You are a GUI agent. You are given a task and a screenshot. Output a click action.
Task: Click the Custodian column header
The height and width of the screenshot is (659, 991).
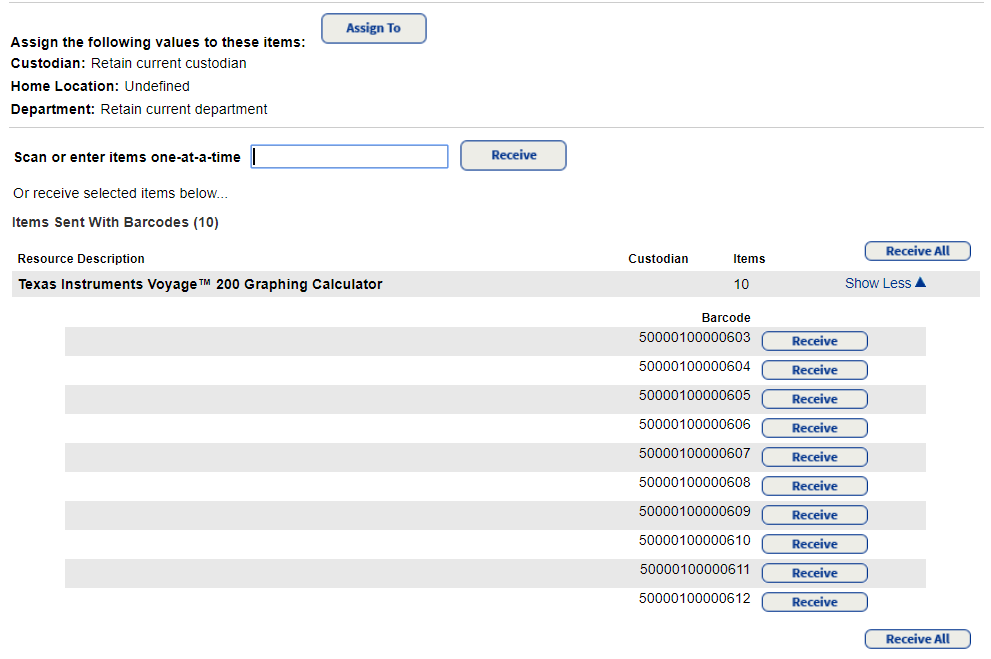point(658,258)
